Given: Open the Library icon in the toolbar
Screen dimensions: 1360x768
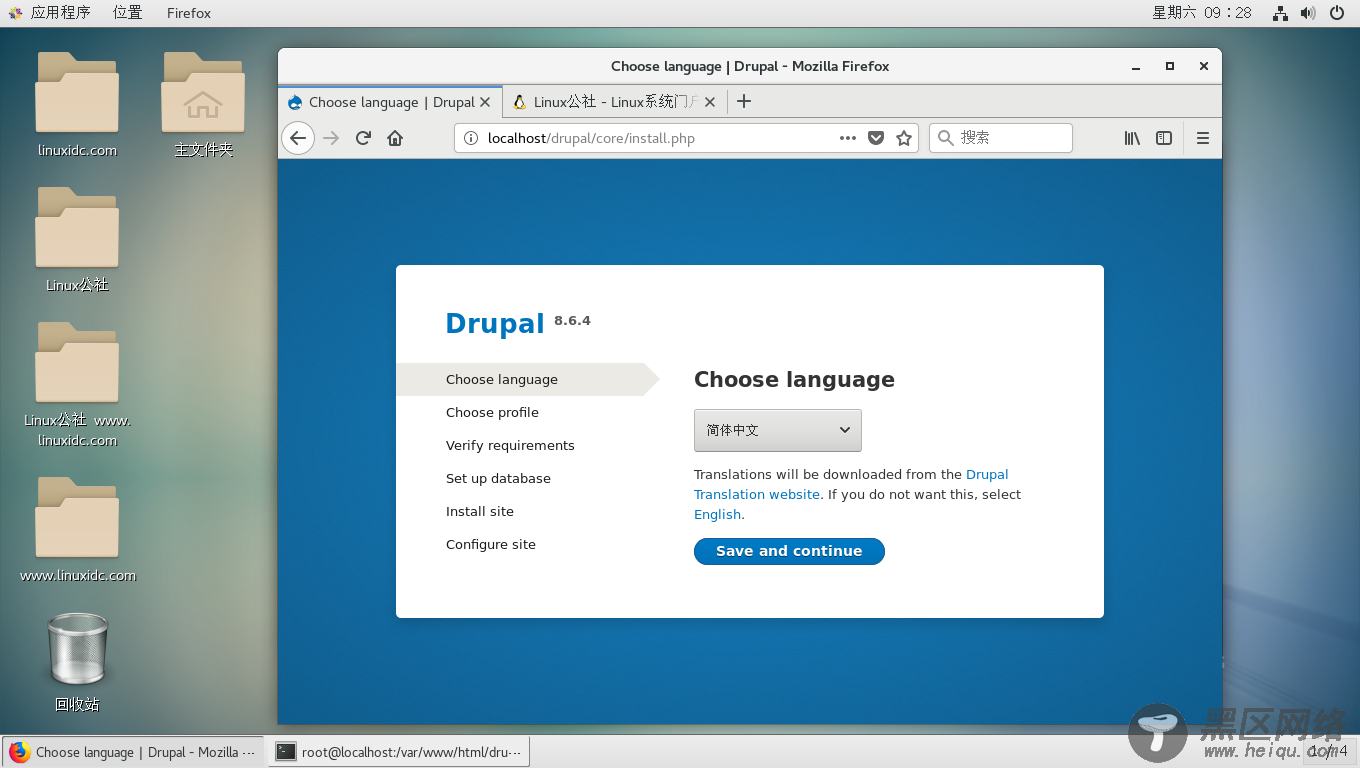Looking at the screenshot, I should (x=1132, y=138).
